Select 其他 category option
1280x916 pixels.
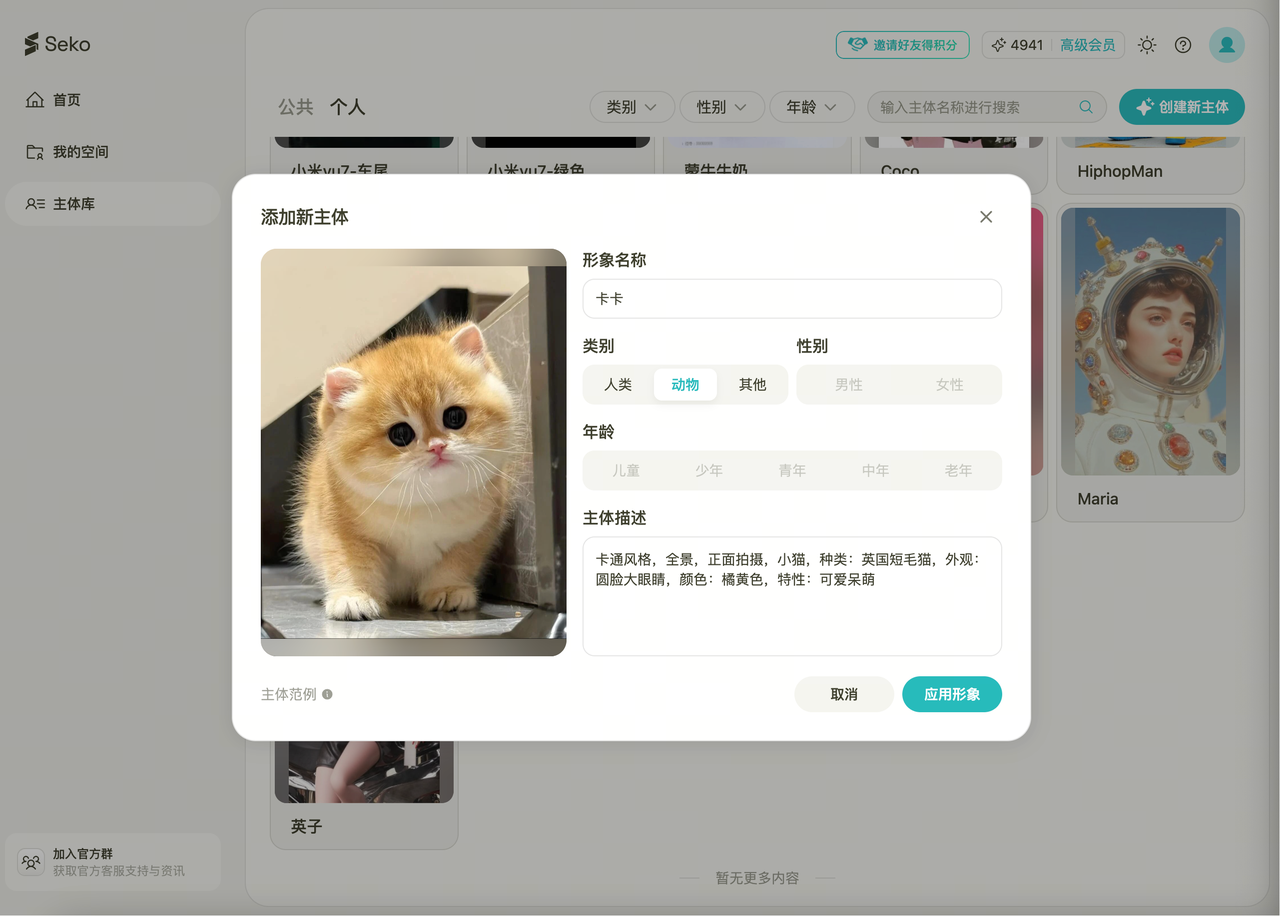pyautogui.click(x=752, y=385)
